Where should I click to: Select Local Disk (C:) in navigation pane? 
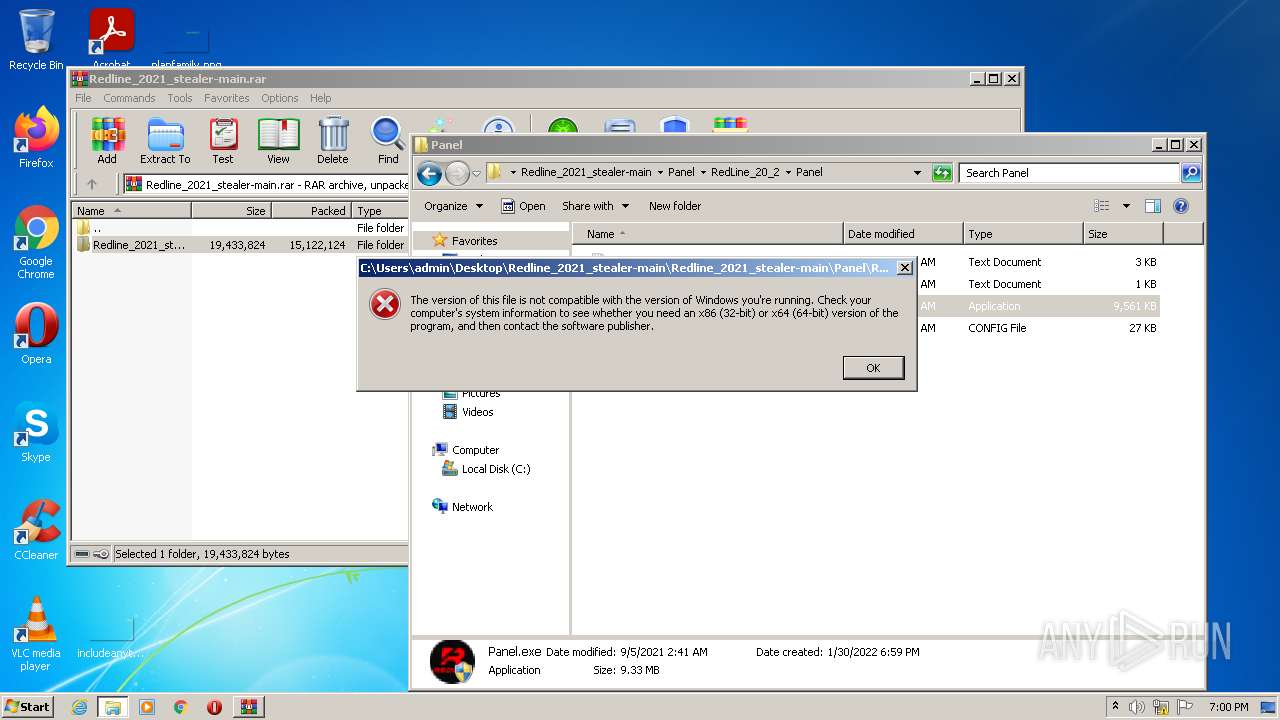[486, 469]
